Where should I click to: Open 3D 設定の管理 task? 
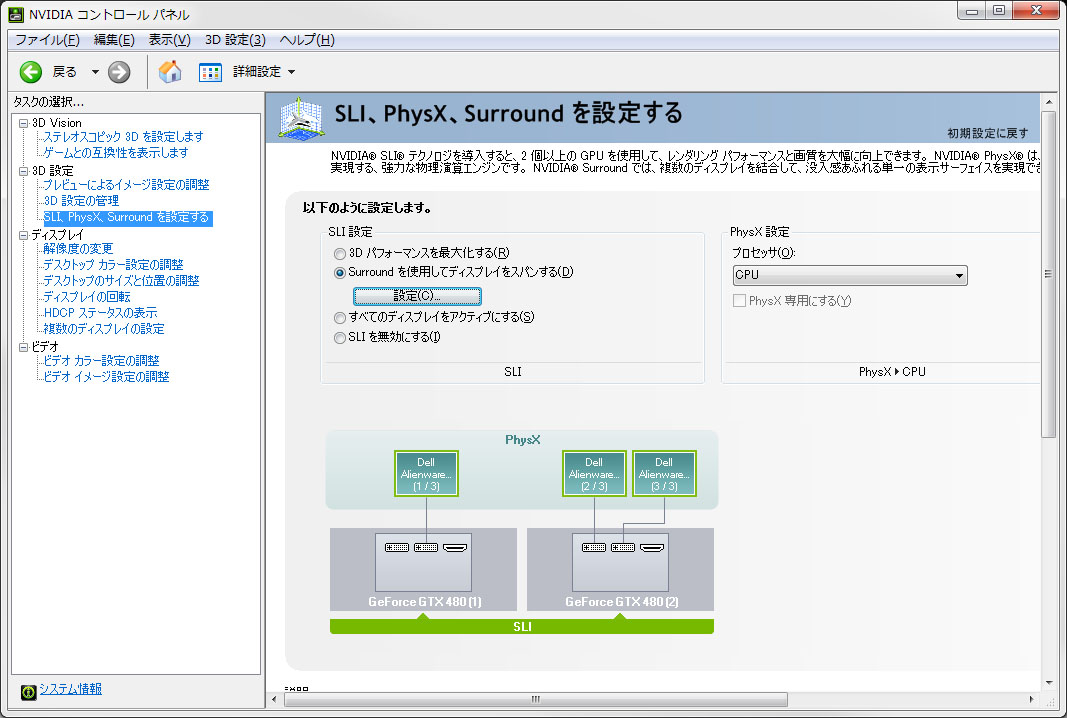[81, 201]
